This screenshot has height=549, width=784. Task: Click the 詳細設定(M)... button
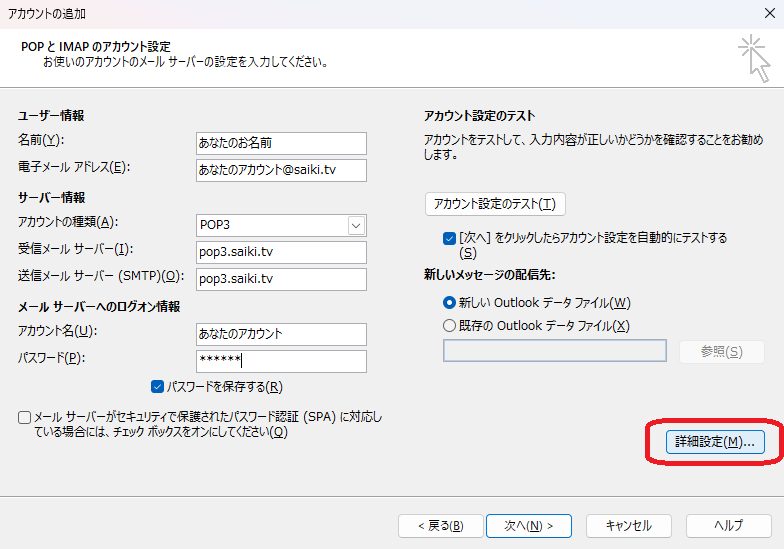714,441
